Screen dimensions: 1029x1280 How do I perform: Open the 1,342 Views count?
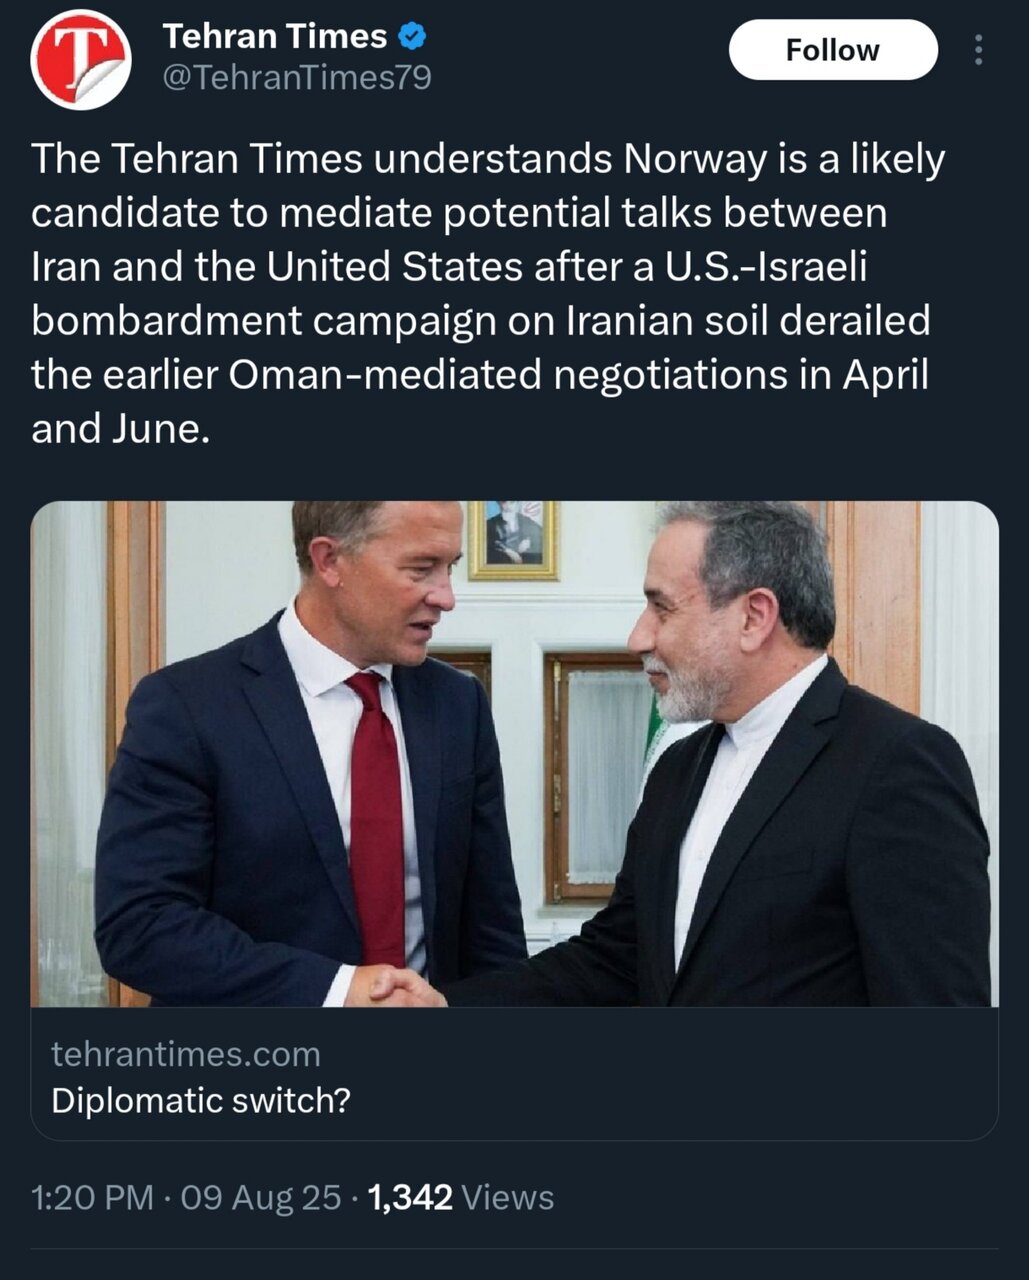[x=460, y=1197]
